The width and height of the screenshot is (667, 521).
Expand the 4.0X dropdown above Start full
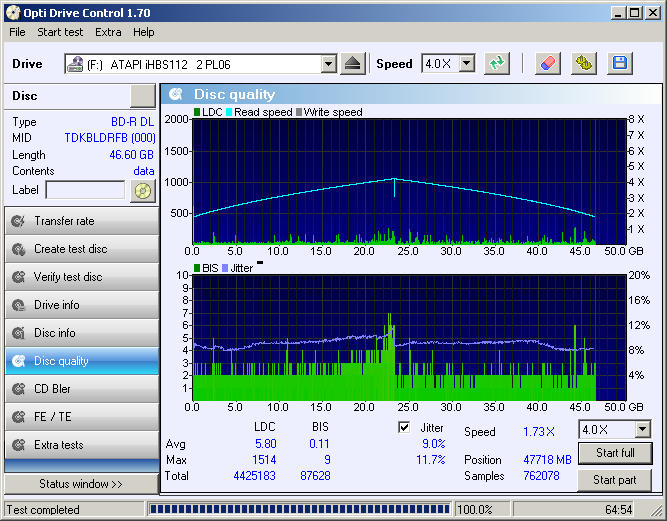click(643, 429)
